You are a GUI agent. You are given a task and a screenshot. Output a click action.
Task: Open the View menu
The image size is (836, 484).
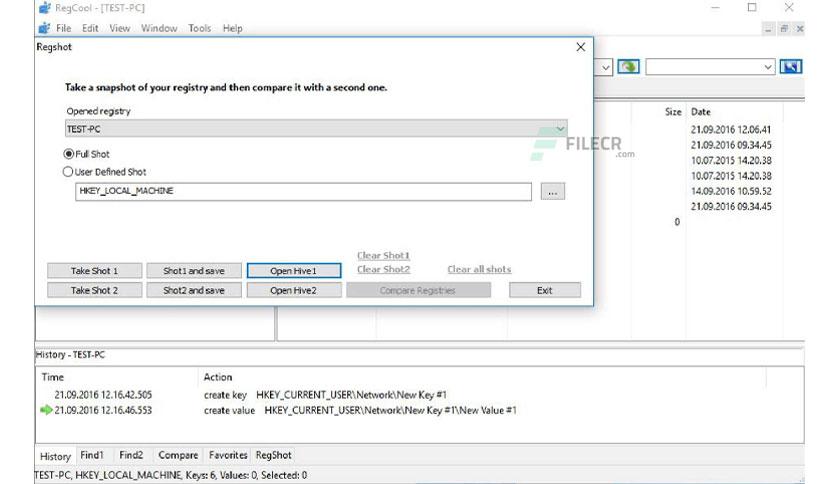click(x=119, y=28)
